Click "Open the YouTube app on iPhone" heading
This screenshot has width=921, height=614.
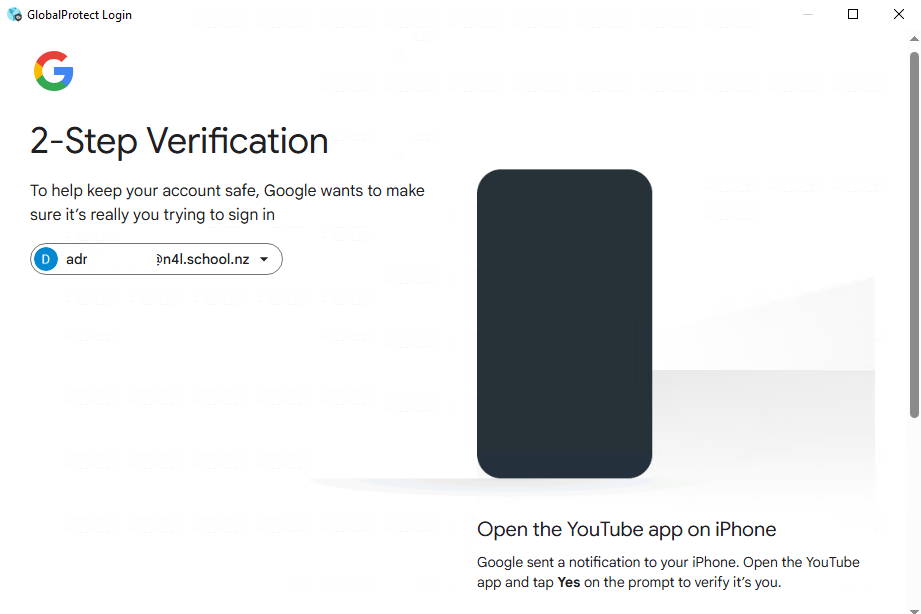coord(626,529)
